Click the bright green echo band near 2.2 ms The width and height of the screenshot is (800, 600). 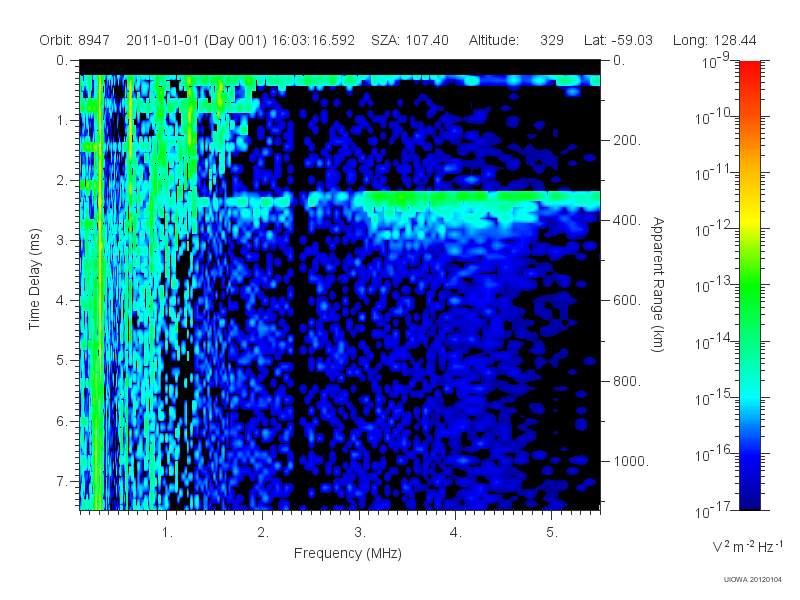coord(480,197)
